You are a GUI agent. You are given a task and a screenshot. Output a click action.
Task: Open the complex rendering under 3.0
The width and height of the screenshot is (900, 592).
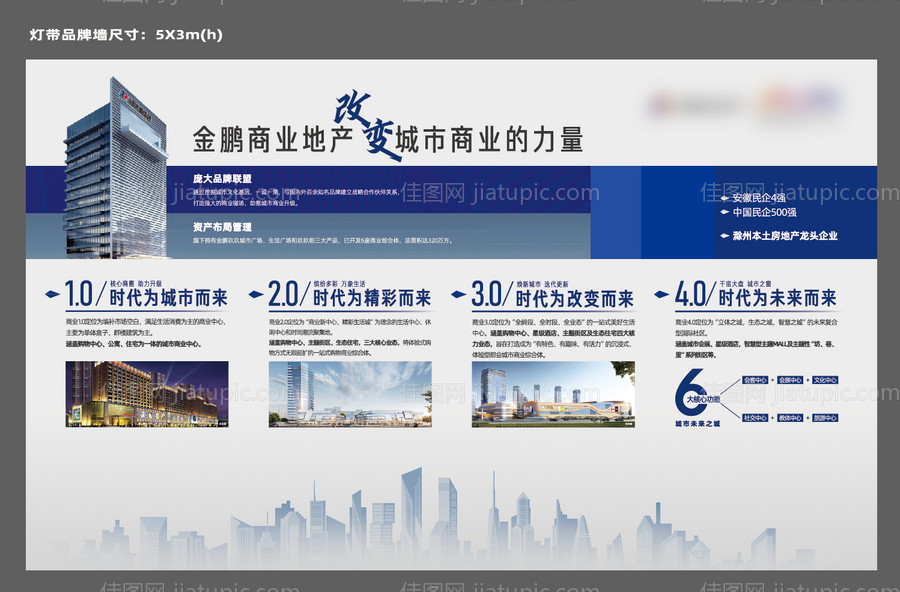click(553, 394)
